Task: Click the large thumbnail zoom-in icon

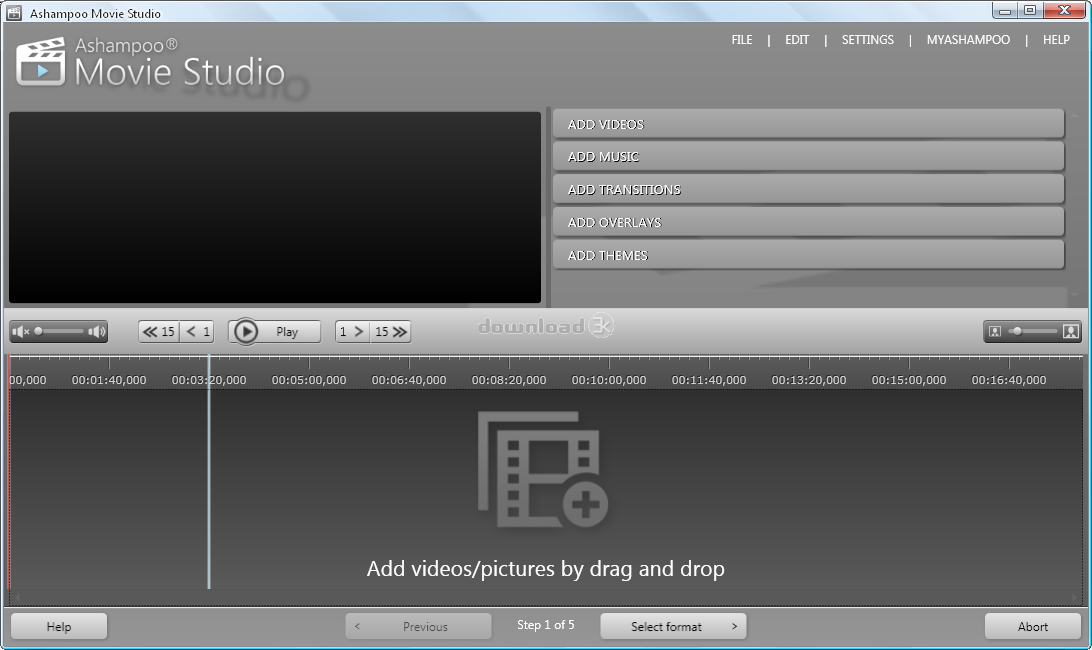Action: [x=1070, y=332]
